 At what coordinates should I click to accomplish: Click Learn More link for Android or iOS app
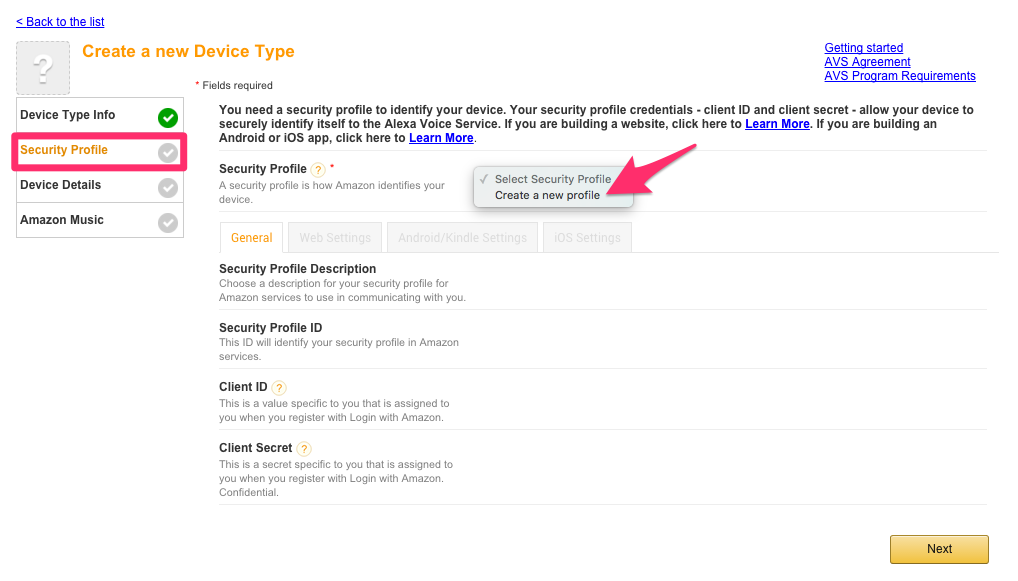[441, 138]
